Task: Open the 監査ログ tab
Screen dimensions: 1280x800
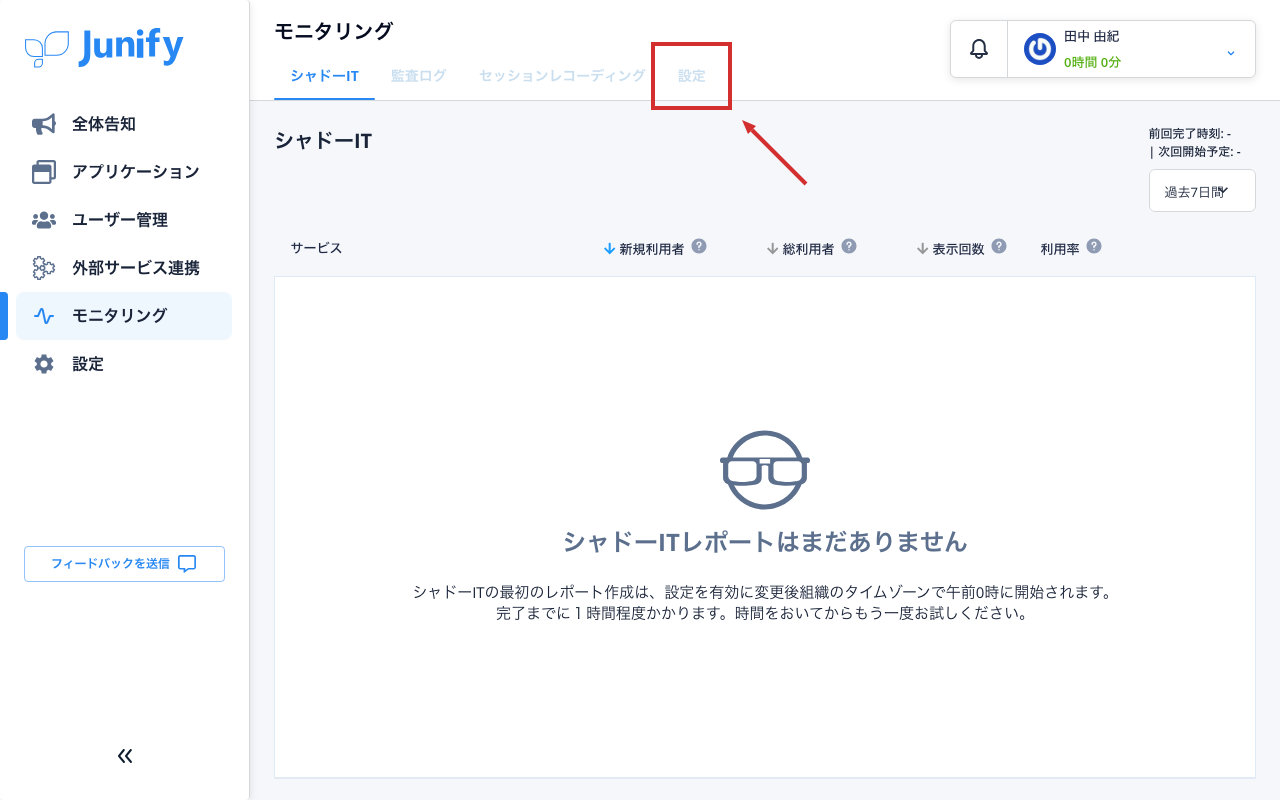Action: [x=419, y=76]
